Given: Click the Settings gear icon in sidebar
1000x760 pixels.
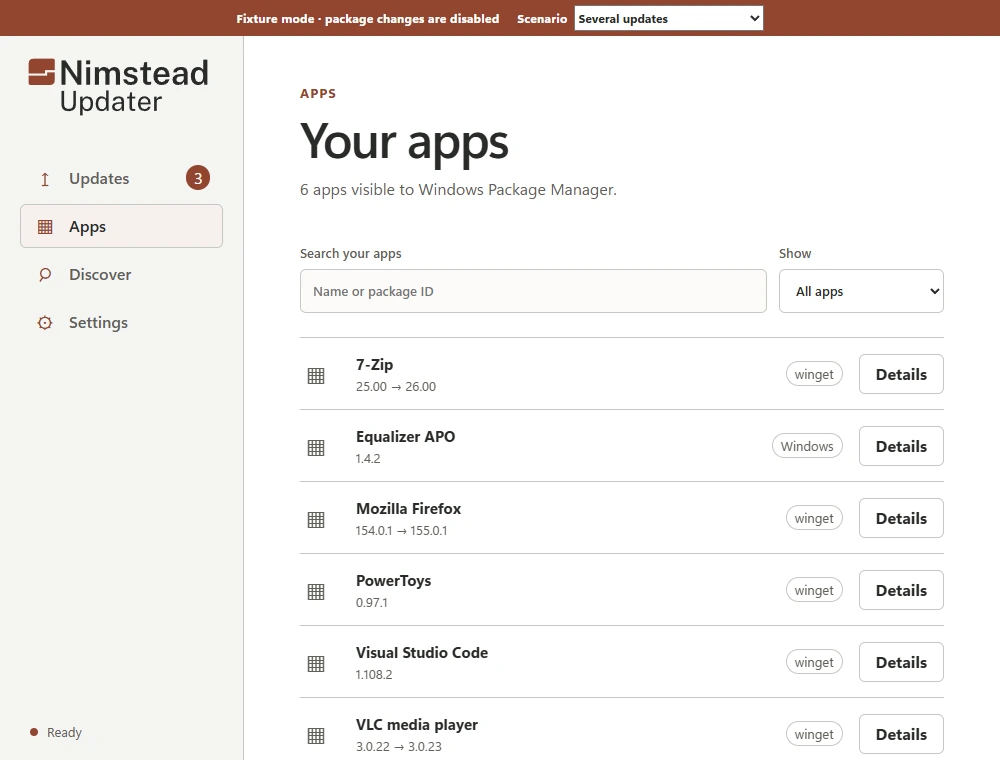Looking at the screenshot, I should pyautogui.click(x=45, y=323).
